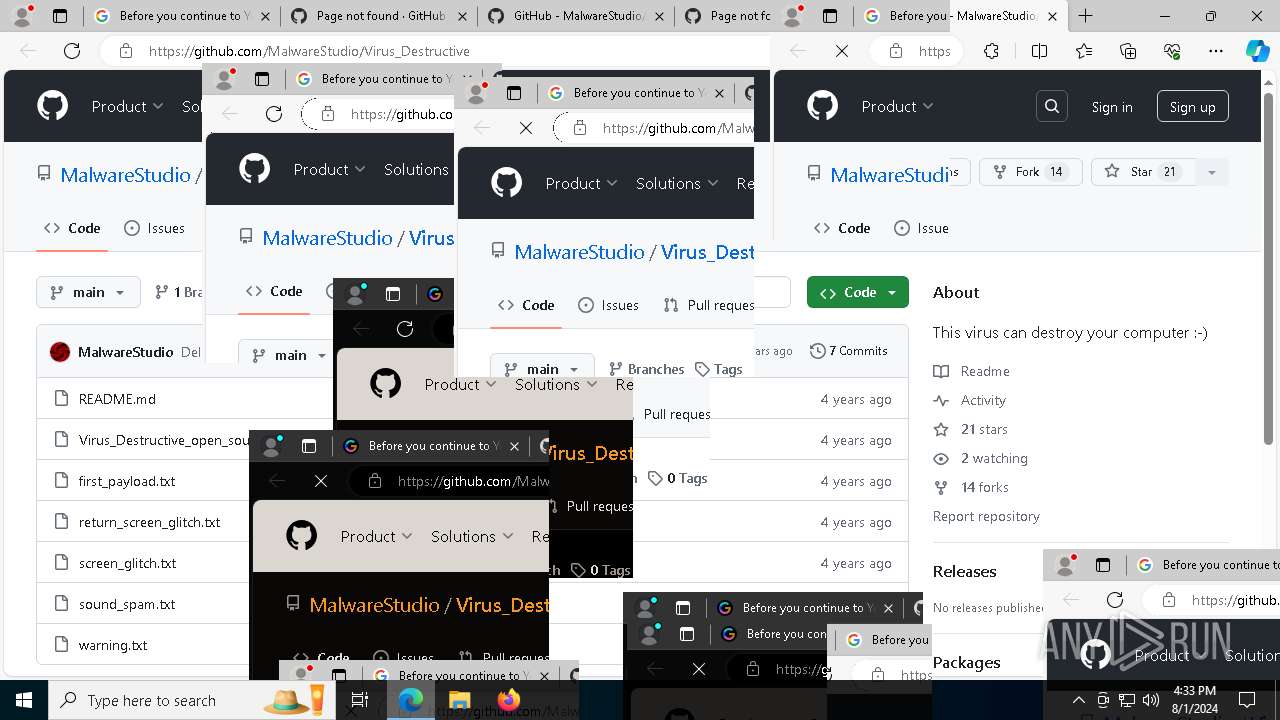View site info lock in four-tab window address bar
The height and width of the screenshot is (720, 1280).
click(x=125, y=51)
